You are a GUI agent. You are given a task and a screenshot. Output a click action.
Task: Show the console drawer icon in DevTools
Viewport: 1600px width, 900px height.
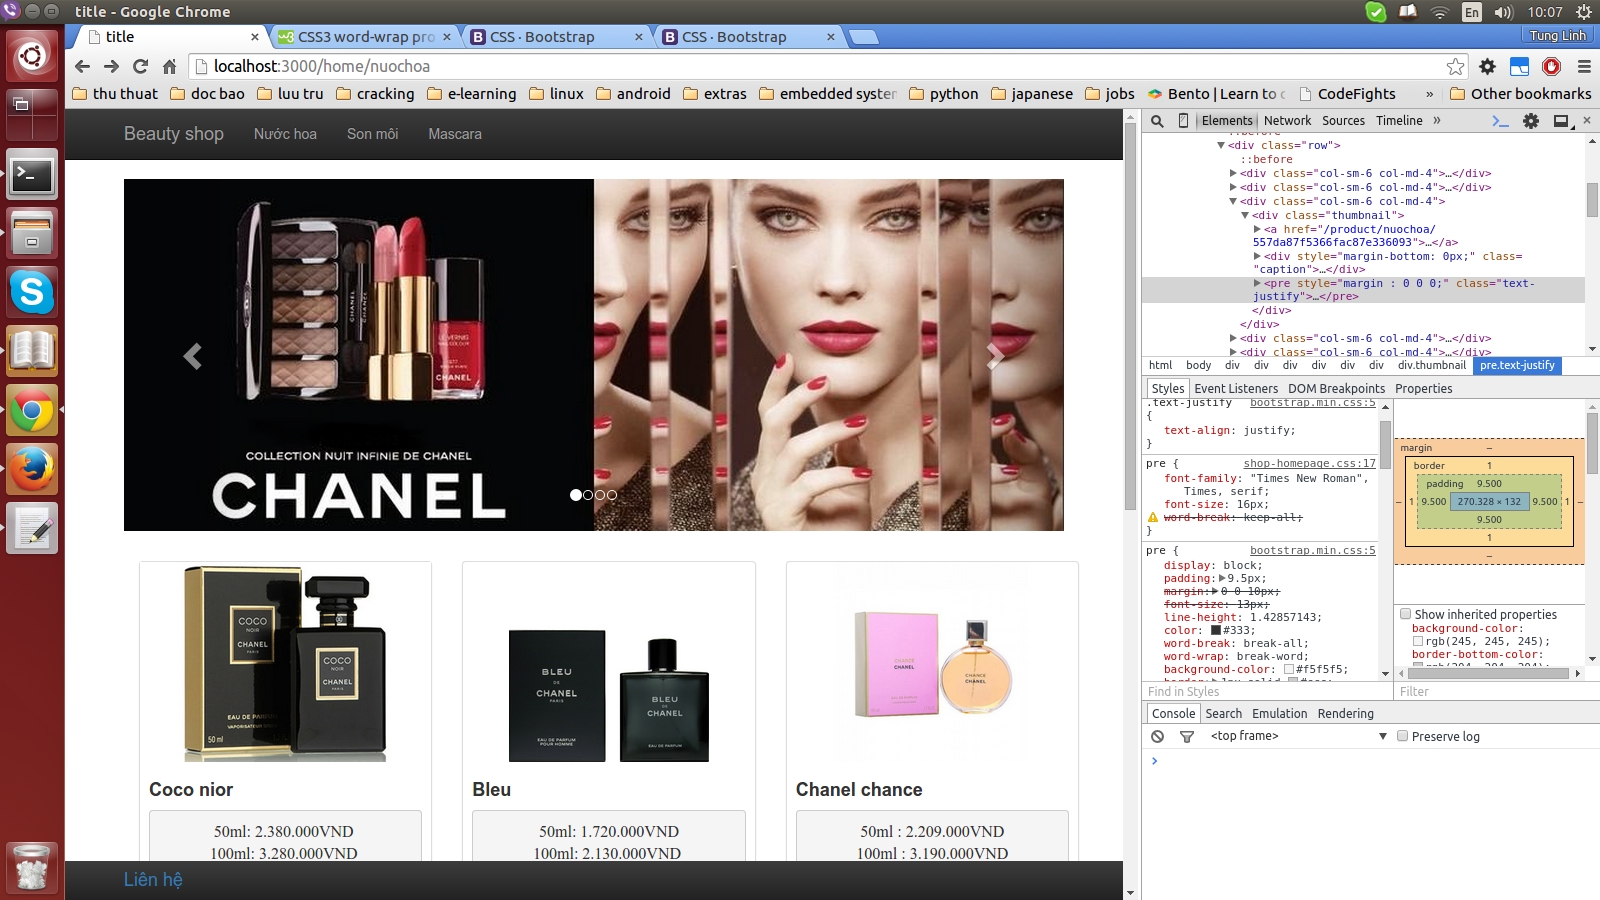point(1500,121)
